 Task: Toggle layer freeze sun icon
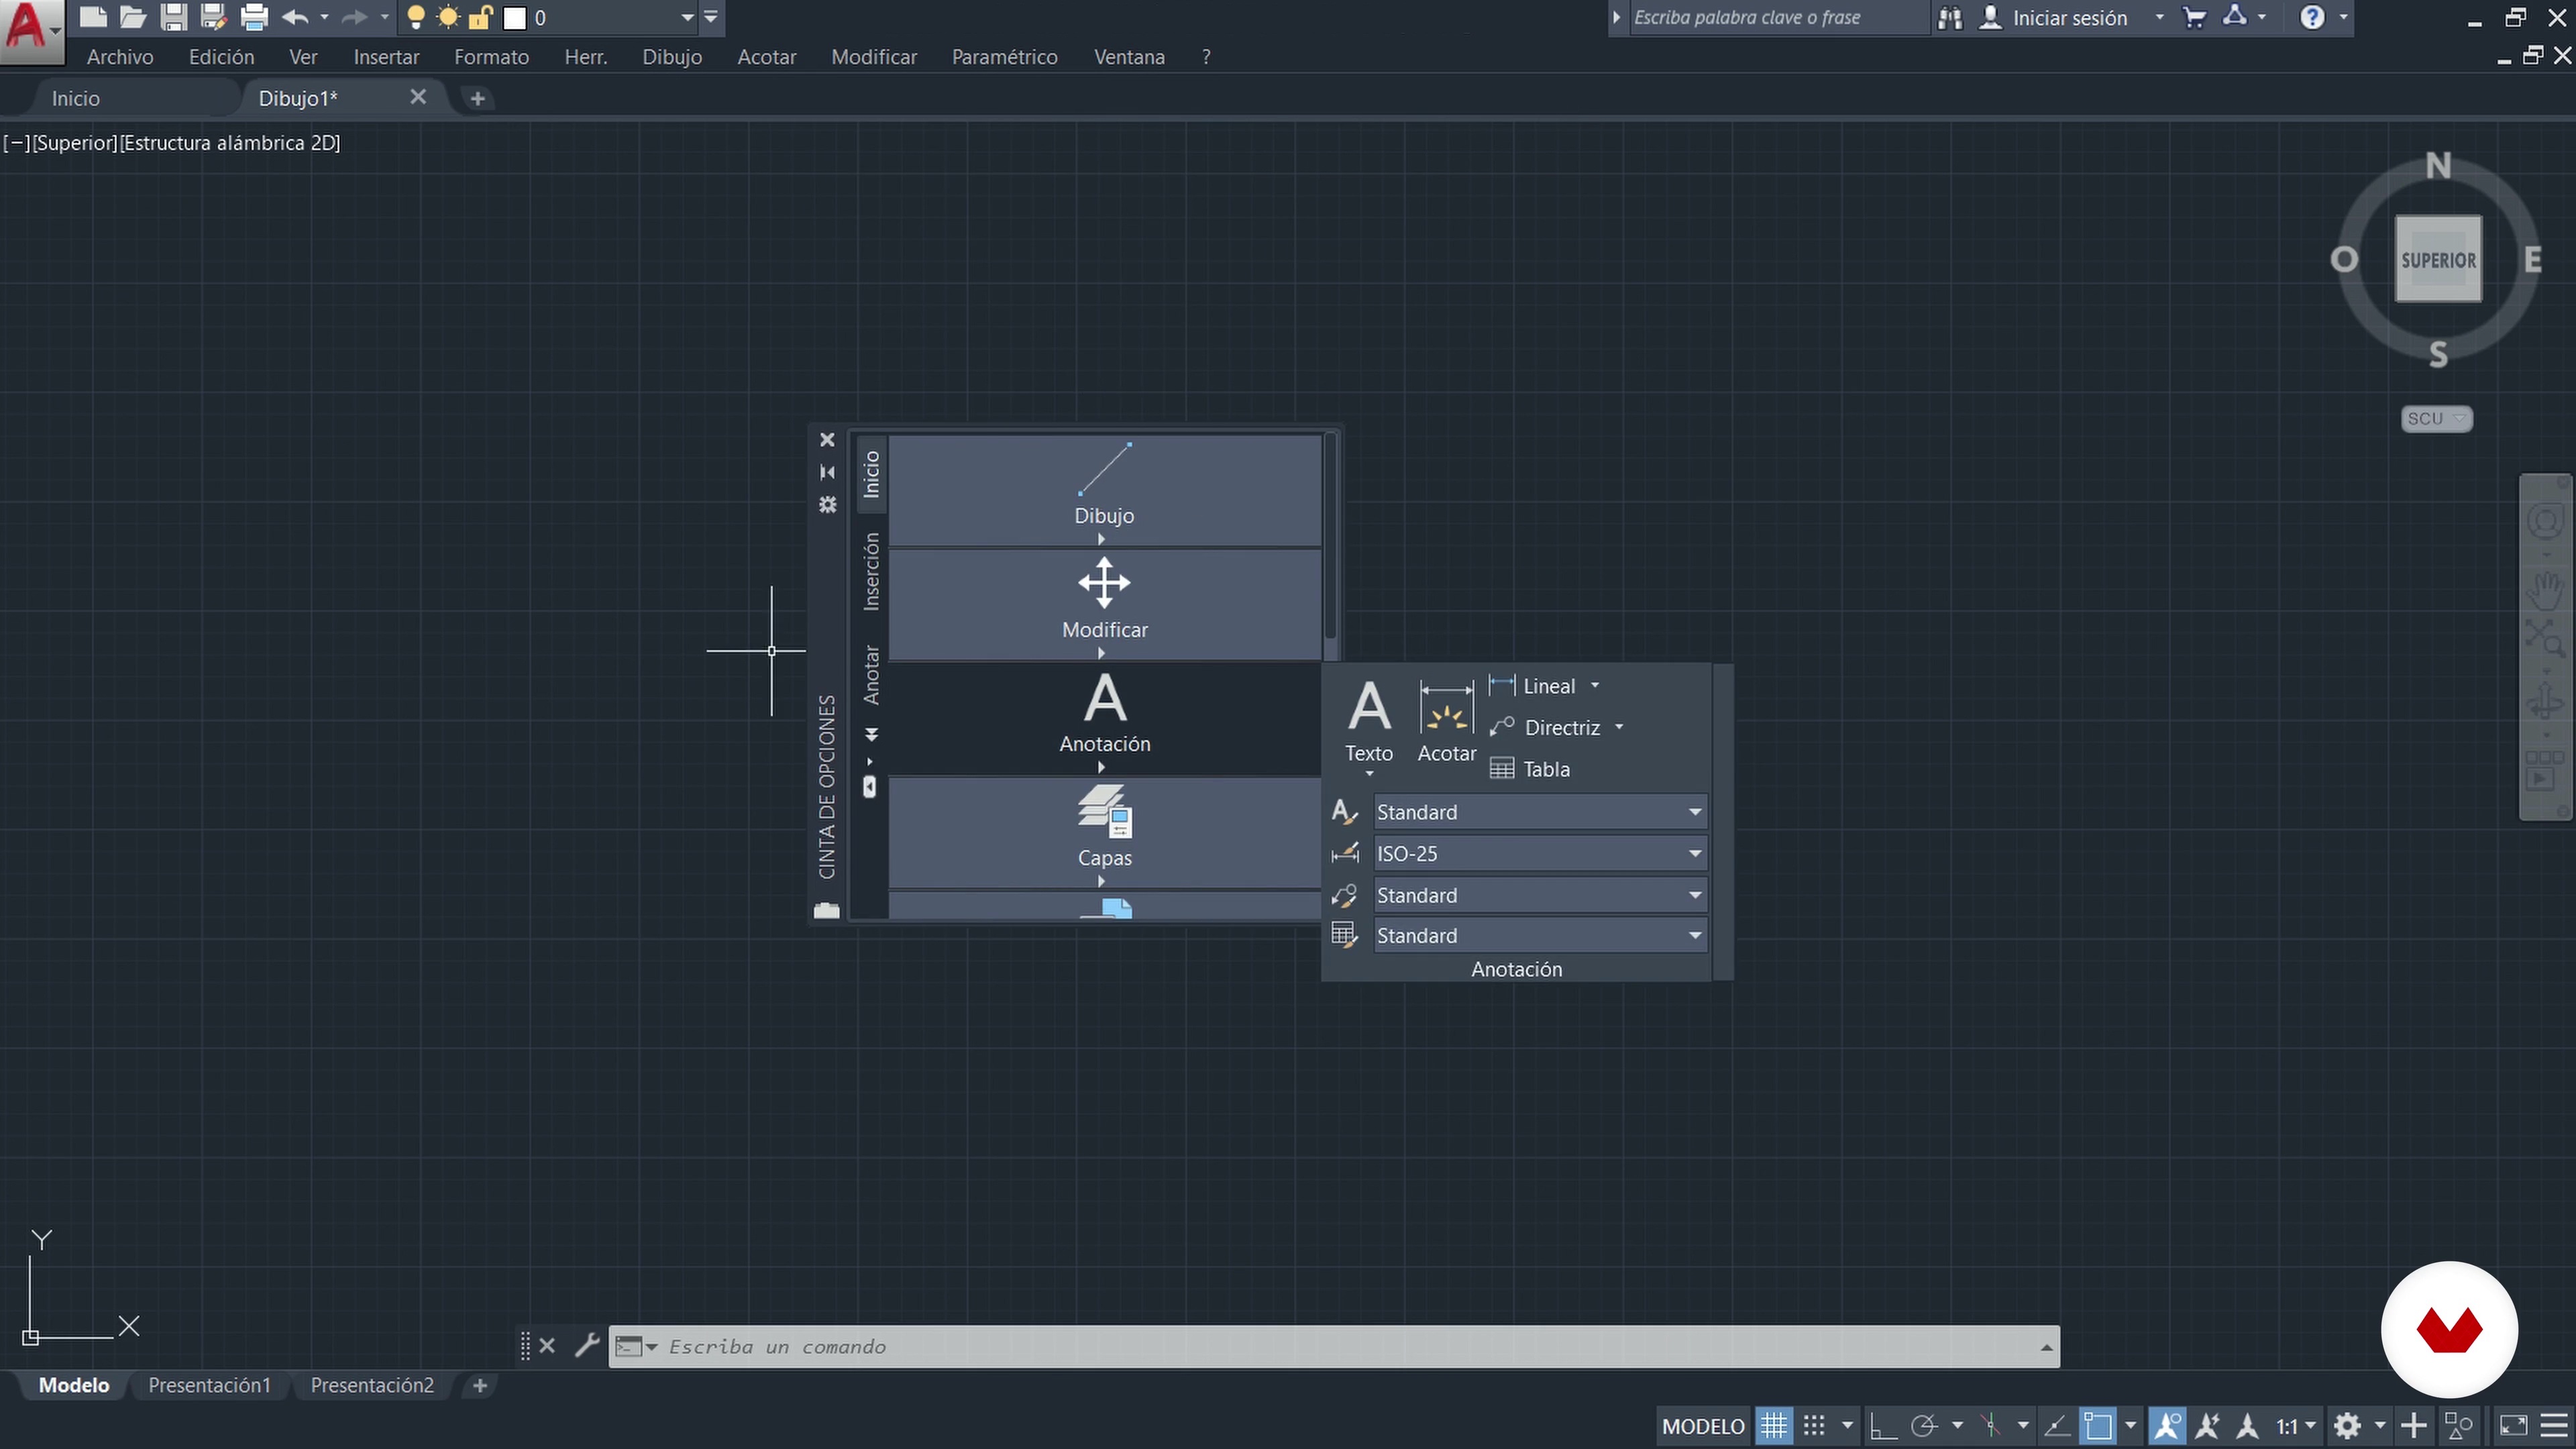coord(449,17)
